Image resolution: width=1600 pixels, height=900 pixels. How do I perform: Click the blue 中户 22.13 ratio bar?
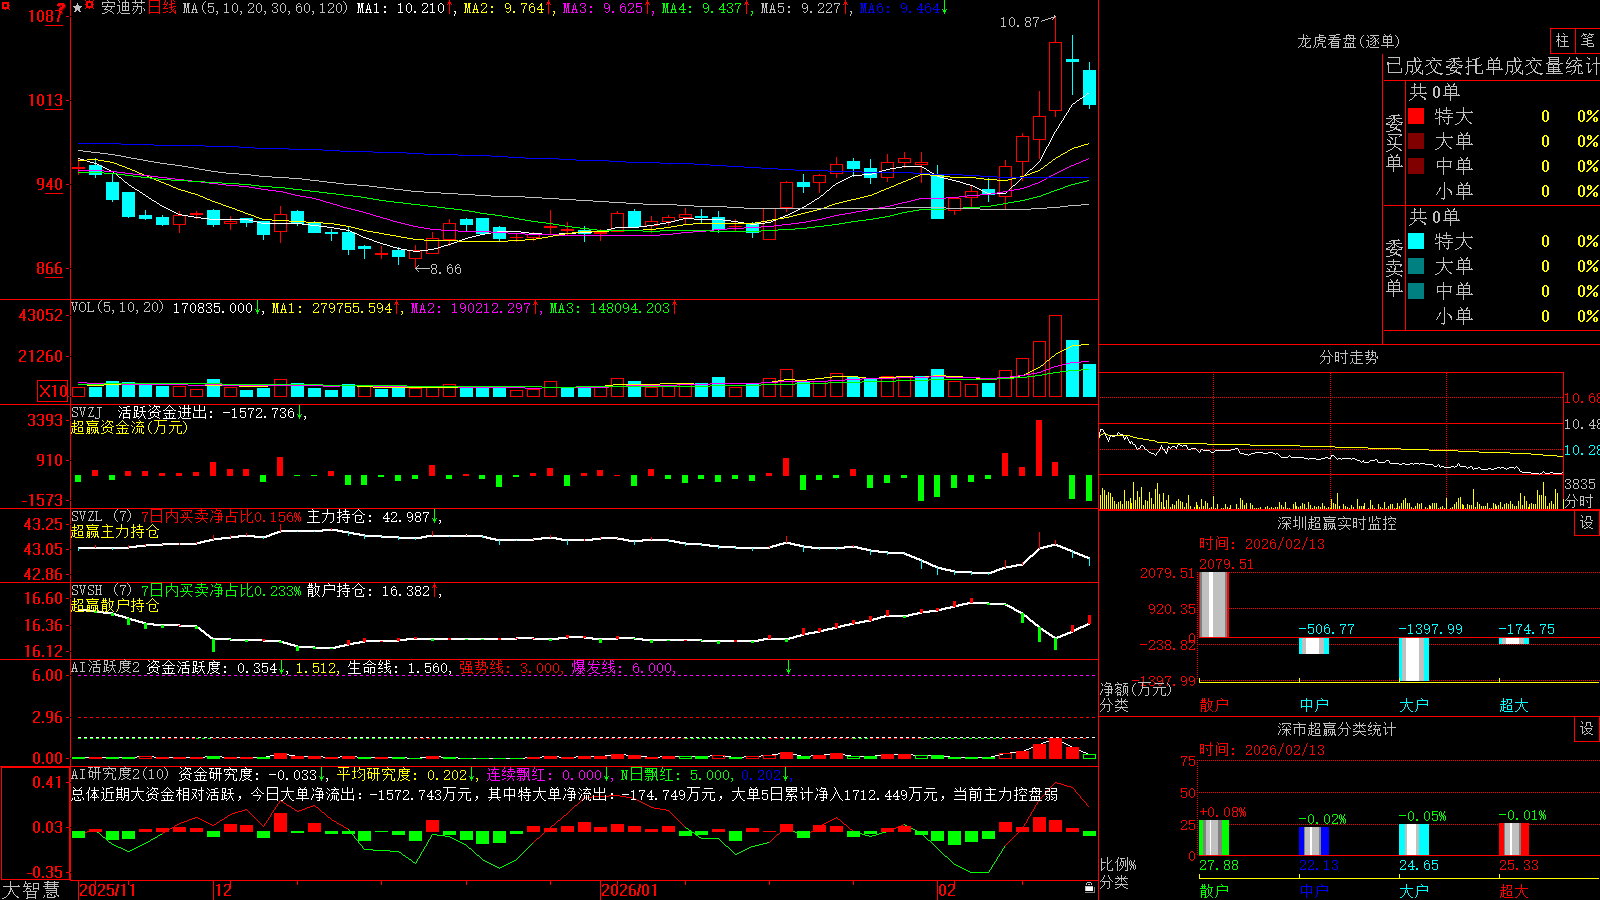coord(1314,841)
